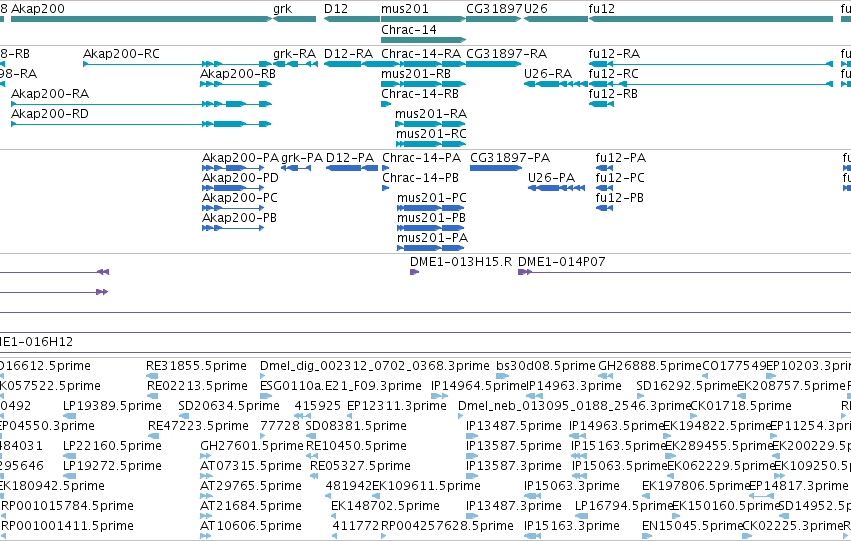Click the mus201-RA transcript label
Screen dimensions: 851x541
click(431, 114)
